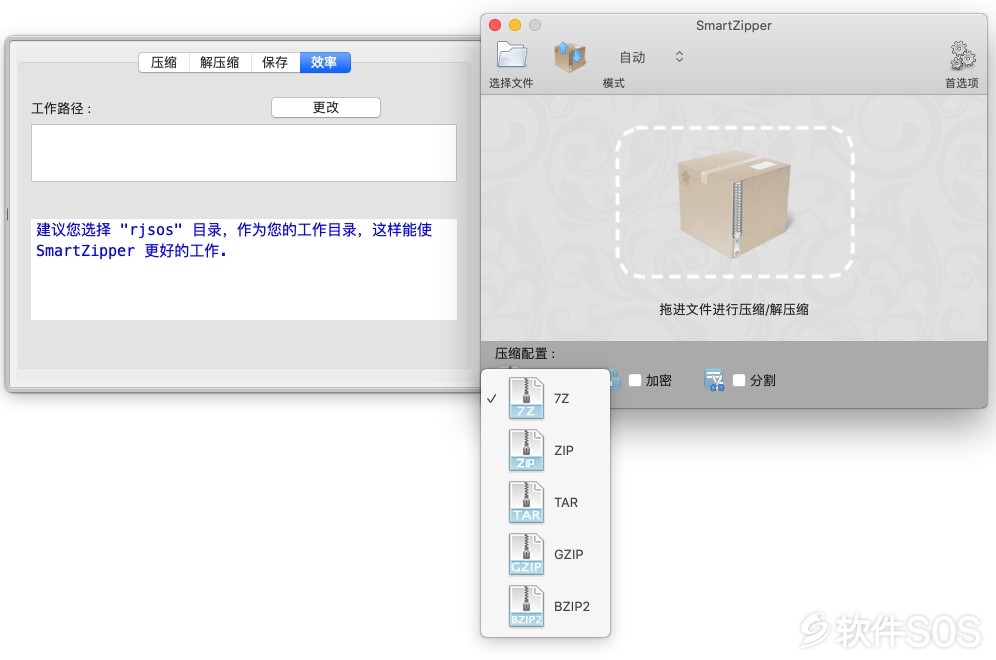Click the 模式 label under dropdown
This screenshot has height=660, width=996.
pos(614,83)
